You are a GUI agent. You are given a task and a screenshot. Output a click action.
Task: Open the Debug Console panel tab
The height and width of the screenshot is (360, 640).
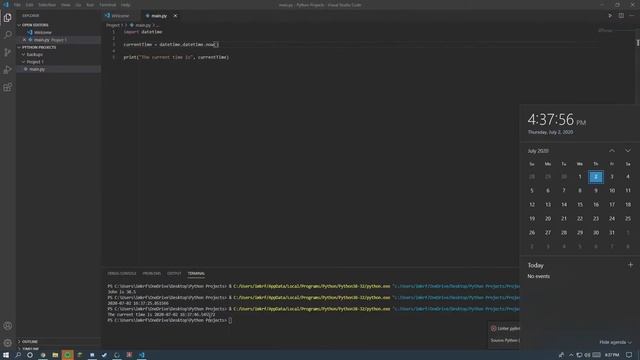tap(122, 273)
